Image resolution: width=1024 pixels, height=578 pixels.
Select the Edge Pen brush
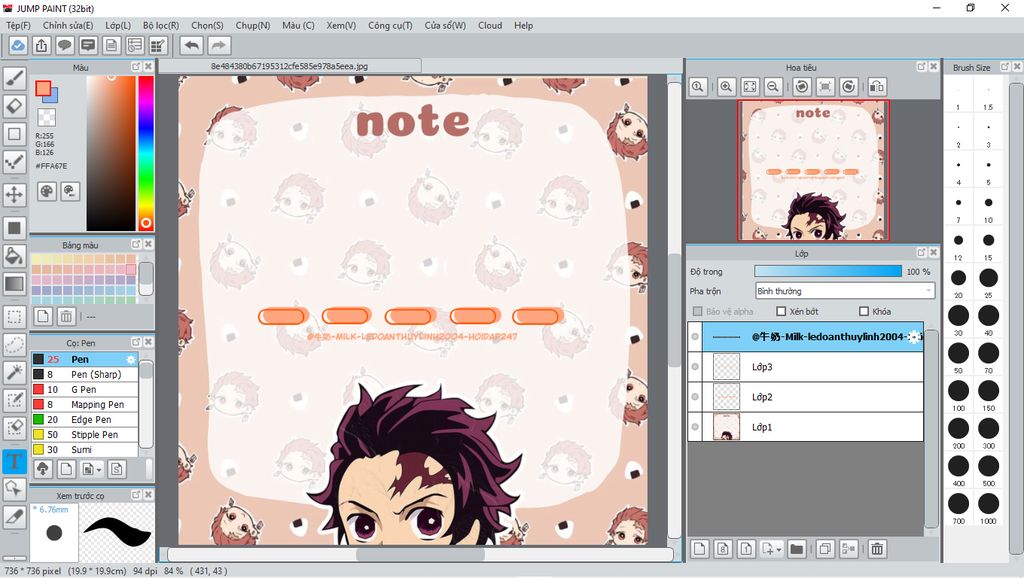point(85,419)
